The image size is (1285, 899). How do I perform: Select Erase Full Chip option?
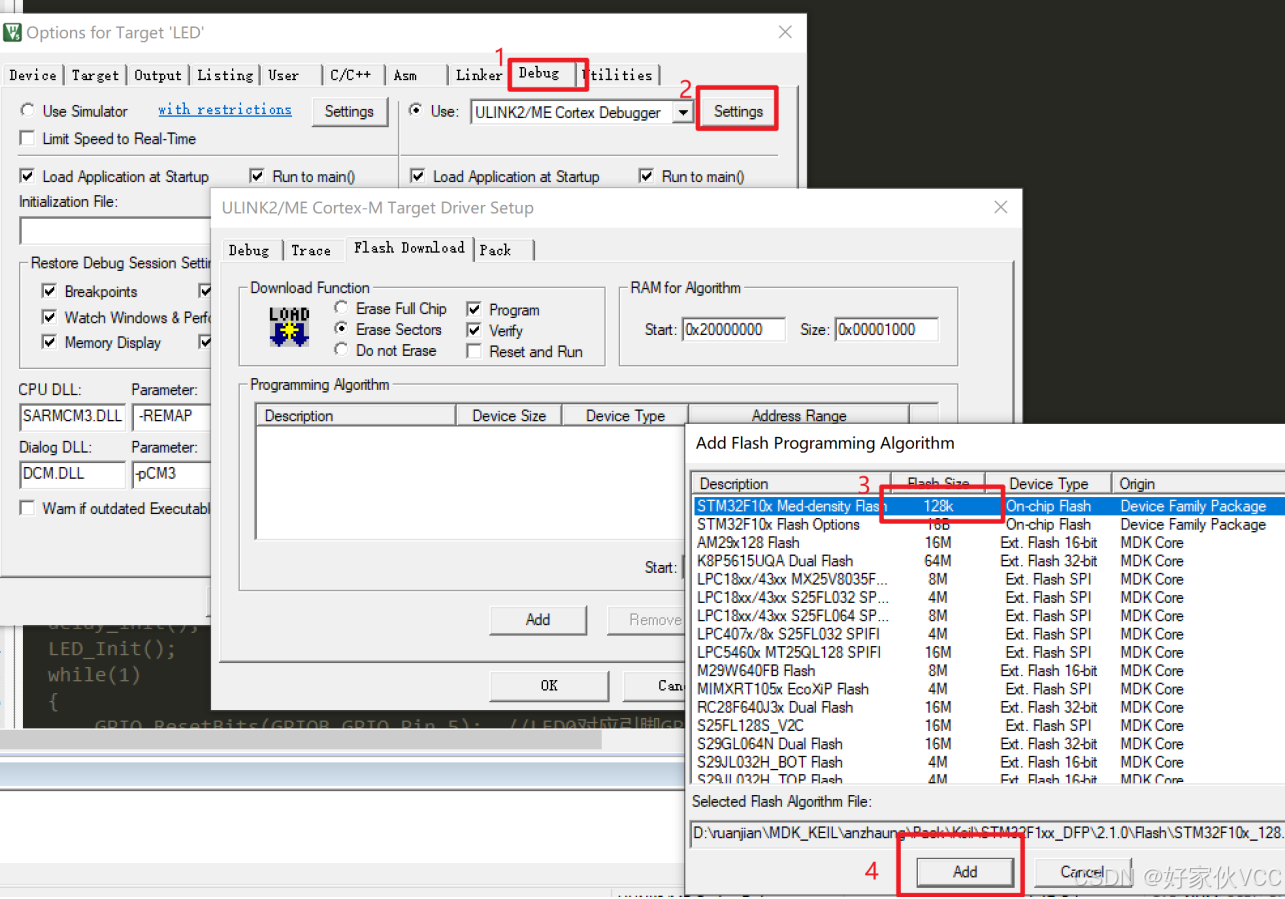342,308
